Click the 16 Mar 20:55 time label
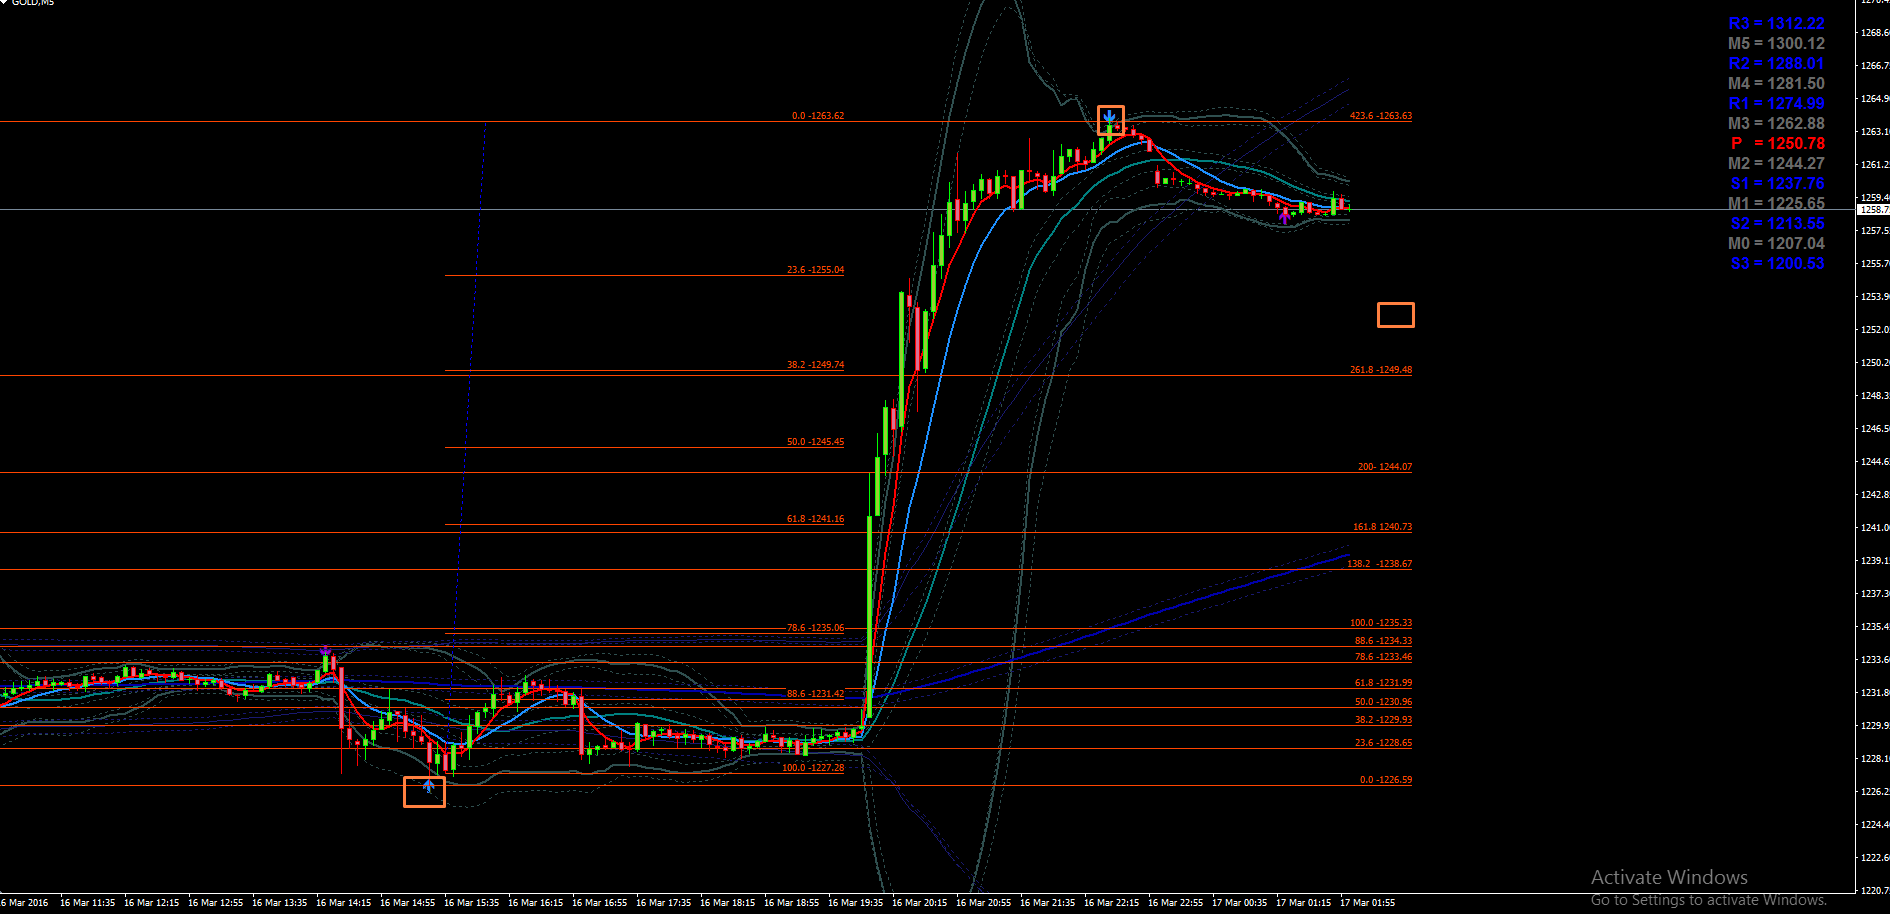The width and height of the screenshot is (1890, 914). click(x=983, y=903)
